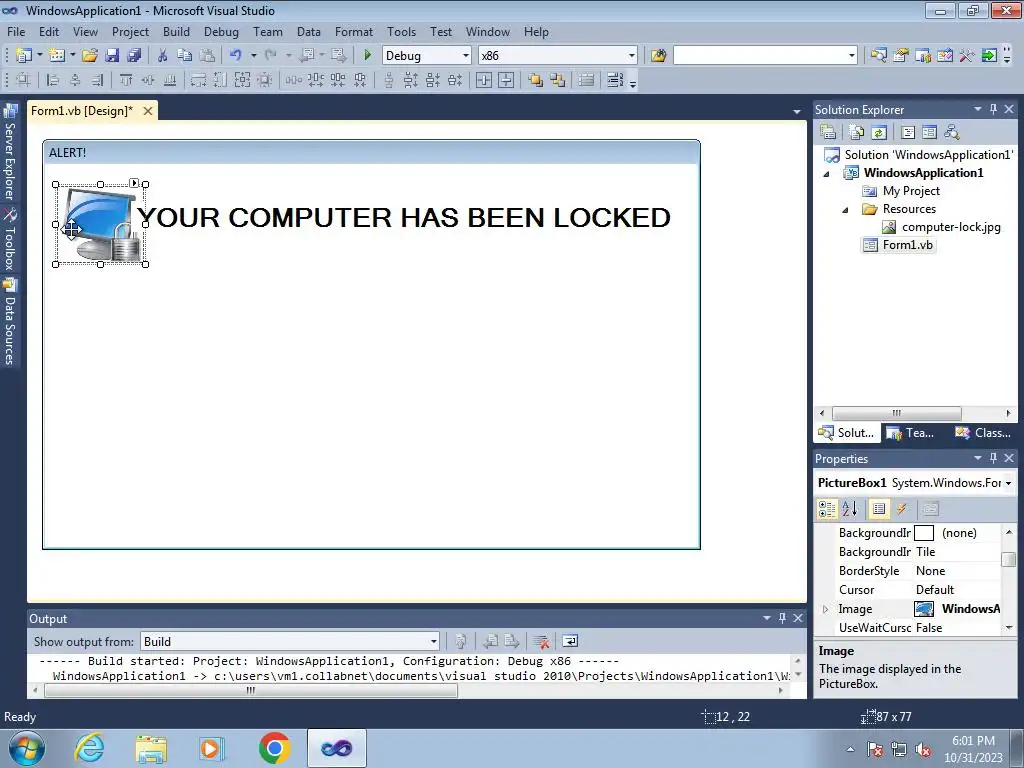Click the Find in Files toolbar icon
The width and height of the screenshot is (1024, 768).
(x=658, y=56)
